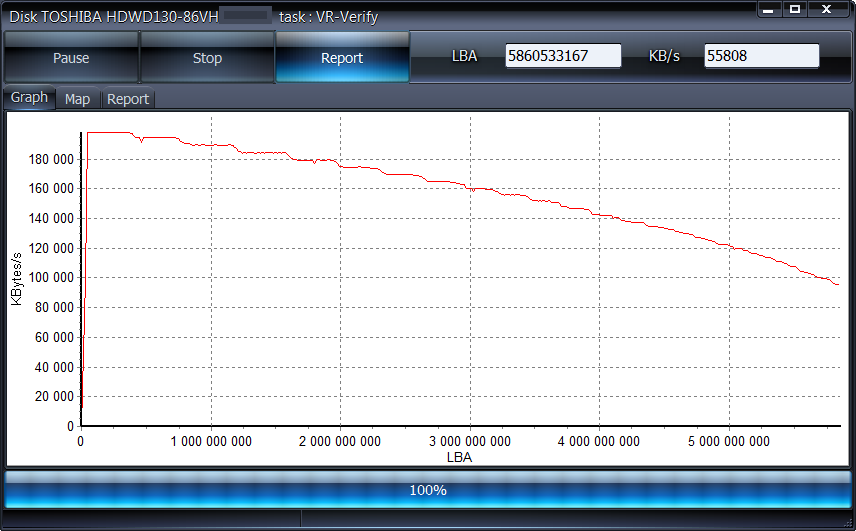This screenshot has height=531, width=856.
Task: Click the KBytes/s y-axis title
Action: 17,277
